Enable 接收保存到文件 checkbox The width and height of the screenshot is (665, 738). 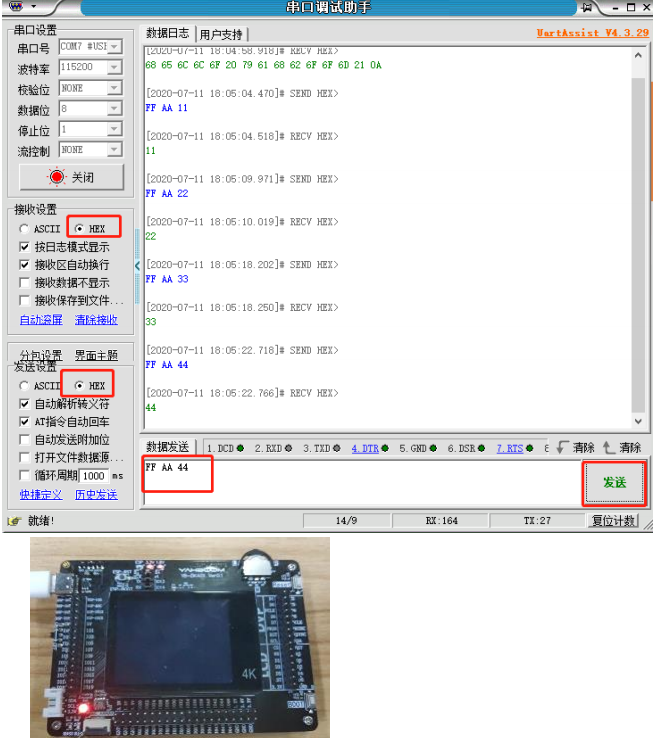click(24, 300)
